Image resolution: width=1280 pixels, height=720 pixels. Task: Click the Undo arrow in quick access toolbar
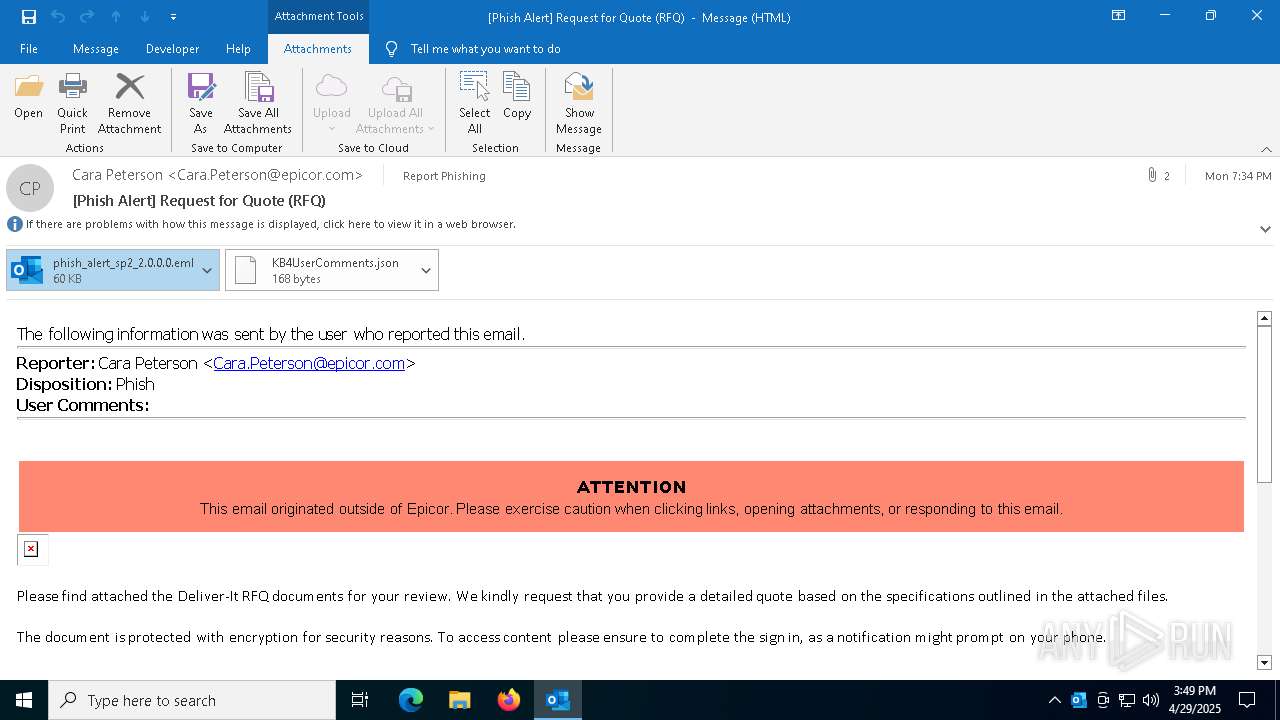(58, 17)
